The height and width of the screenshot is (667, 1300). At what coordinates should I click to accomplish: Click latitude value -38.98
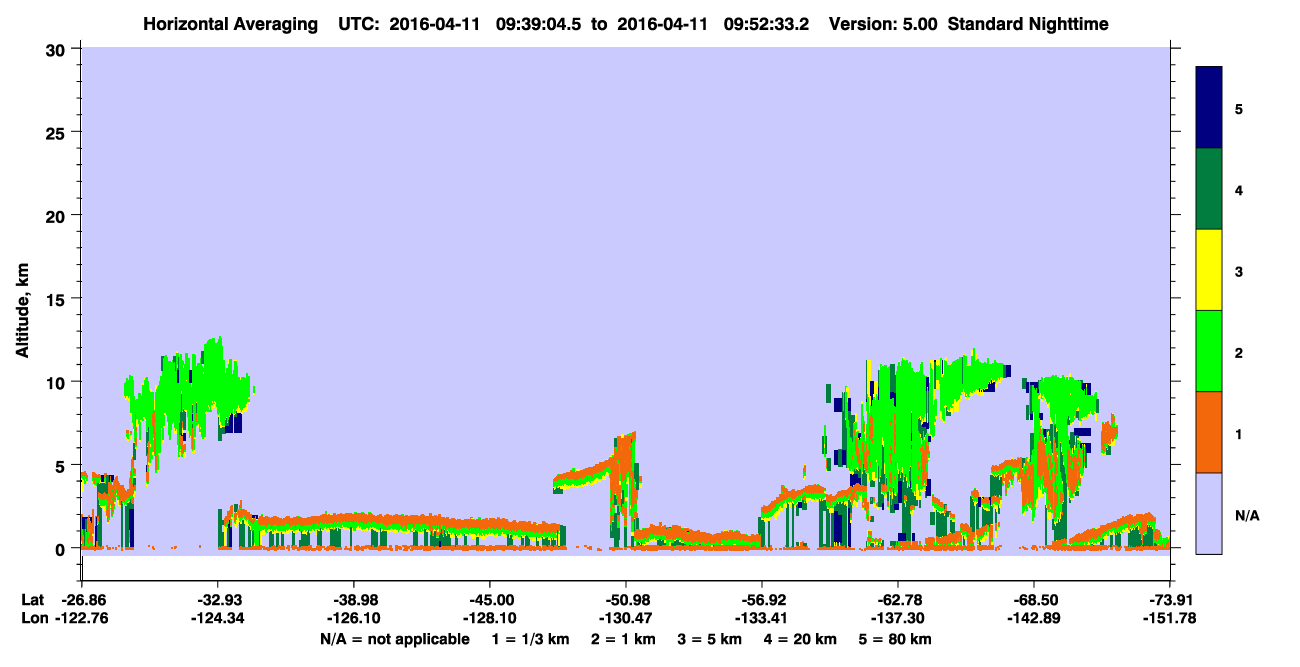point(354,599)
